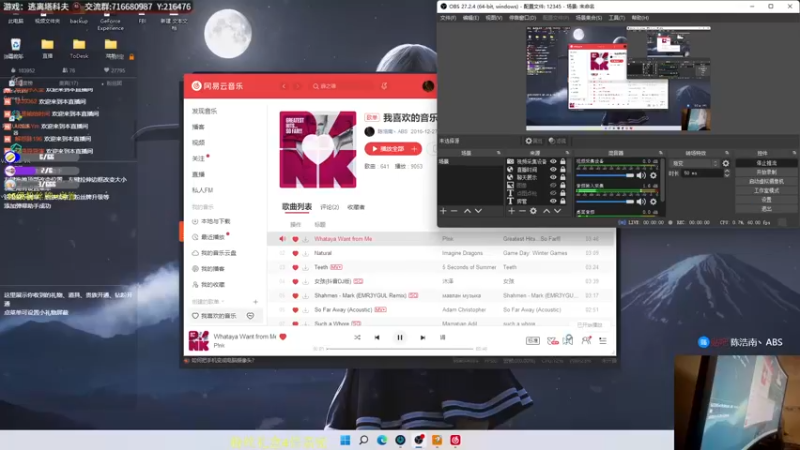The image size is (800, 450).
Task: Open 私人FM in the NetEase sidebar
Action: click(x=203, y=190)
